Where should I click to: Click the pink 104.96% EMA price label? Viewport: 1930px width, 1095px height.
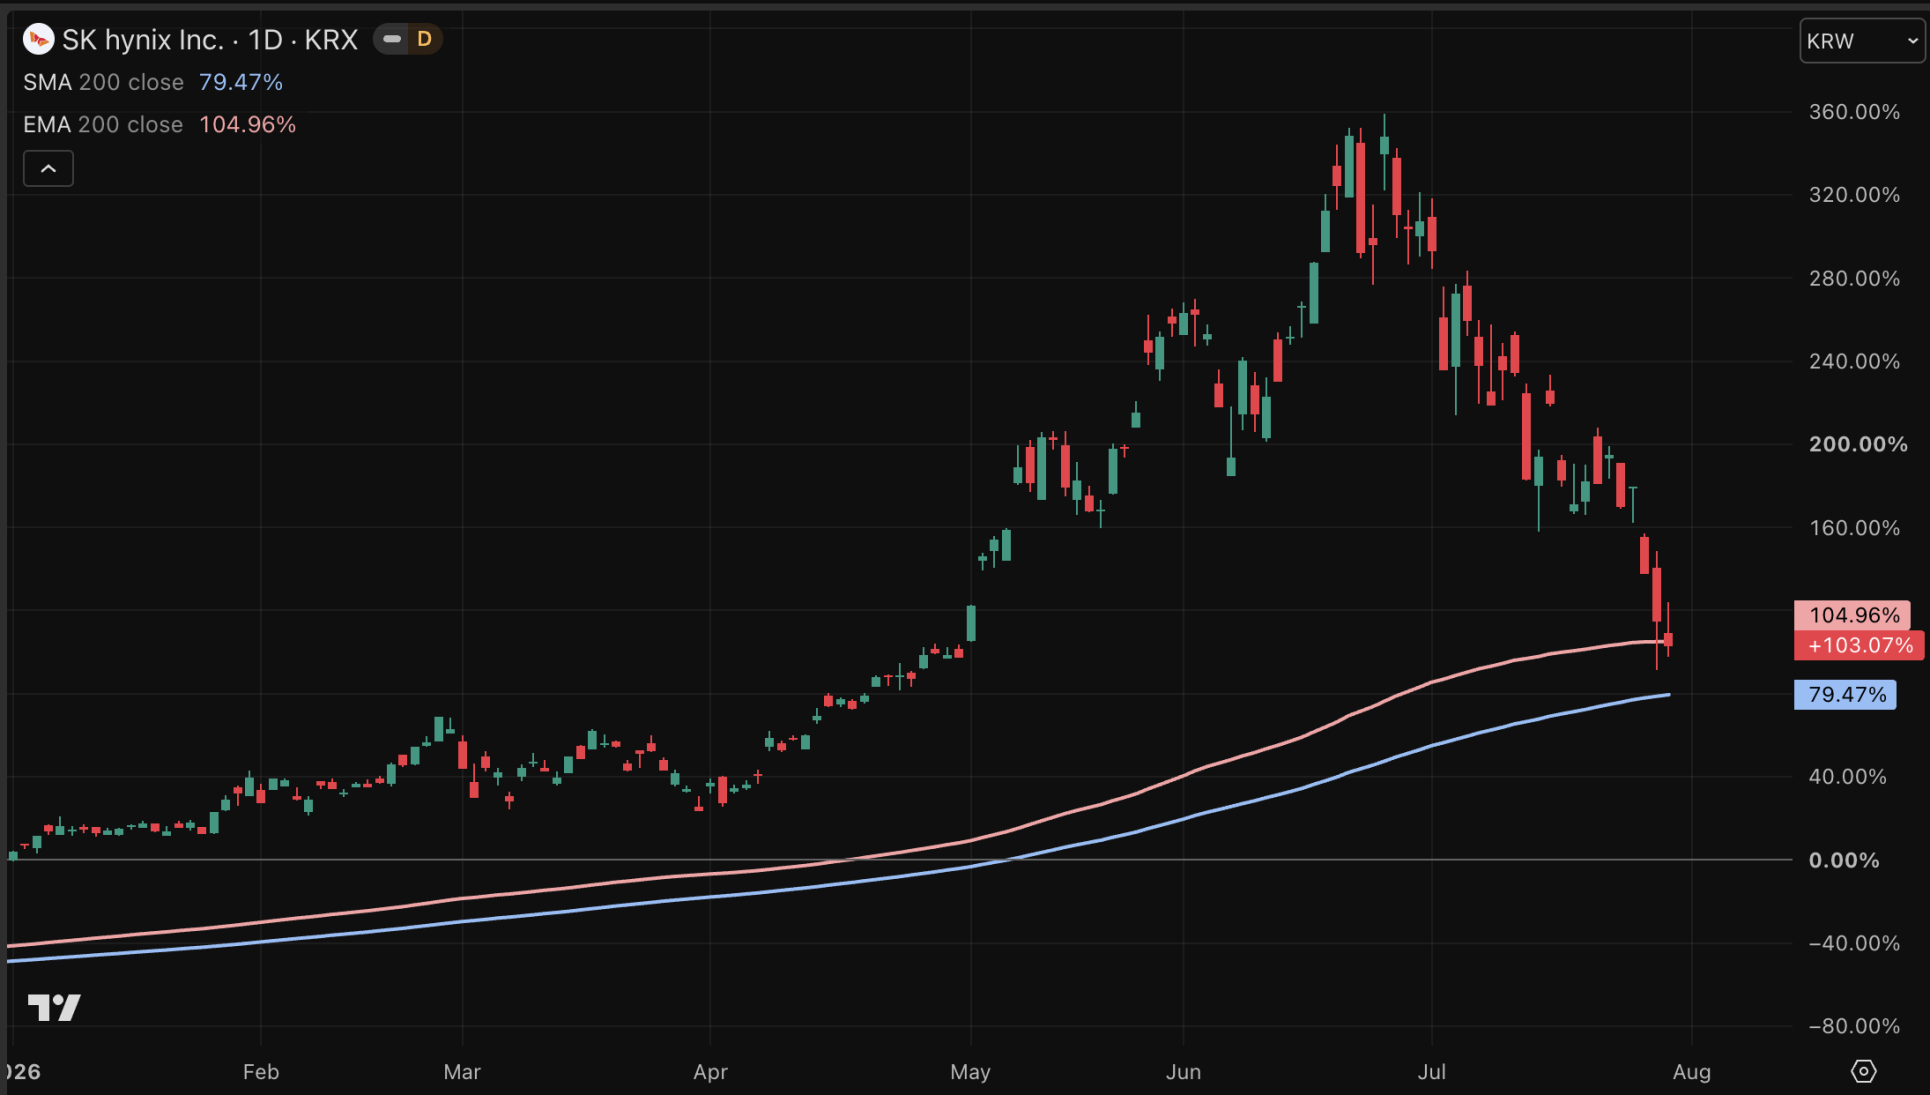click(x=1853, y=615)
